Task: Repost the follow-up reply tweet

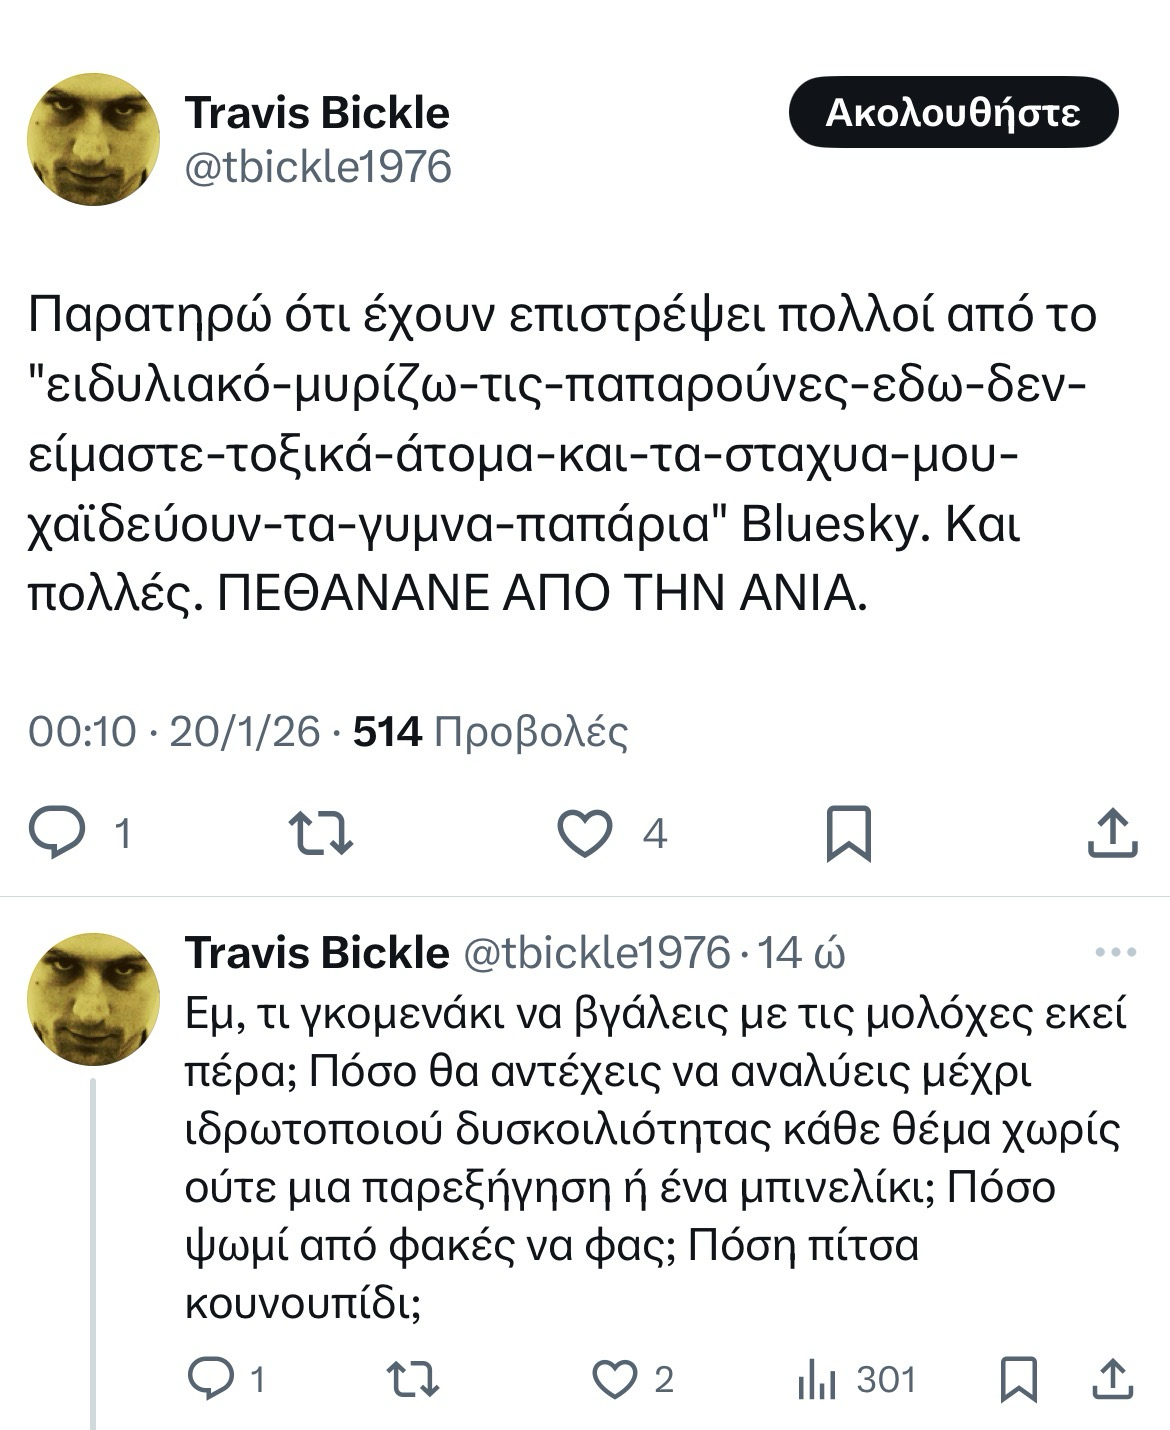Action: 413,1380
